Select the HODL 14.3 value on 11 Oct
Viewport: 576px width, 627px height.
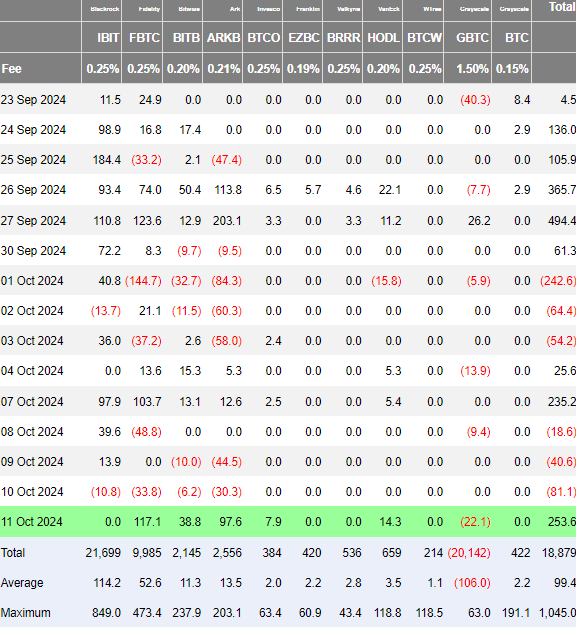tap(390, 522)
